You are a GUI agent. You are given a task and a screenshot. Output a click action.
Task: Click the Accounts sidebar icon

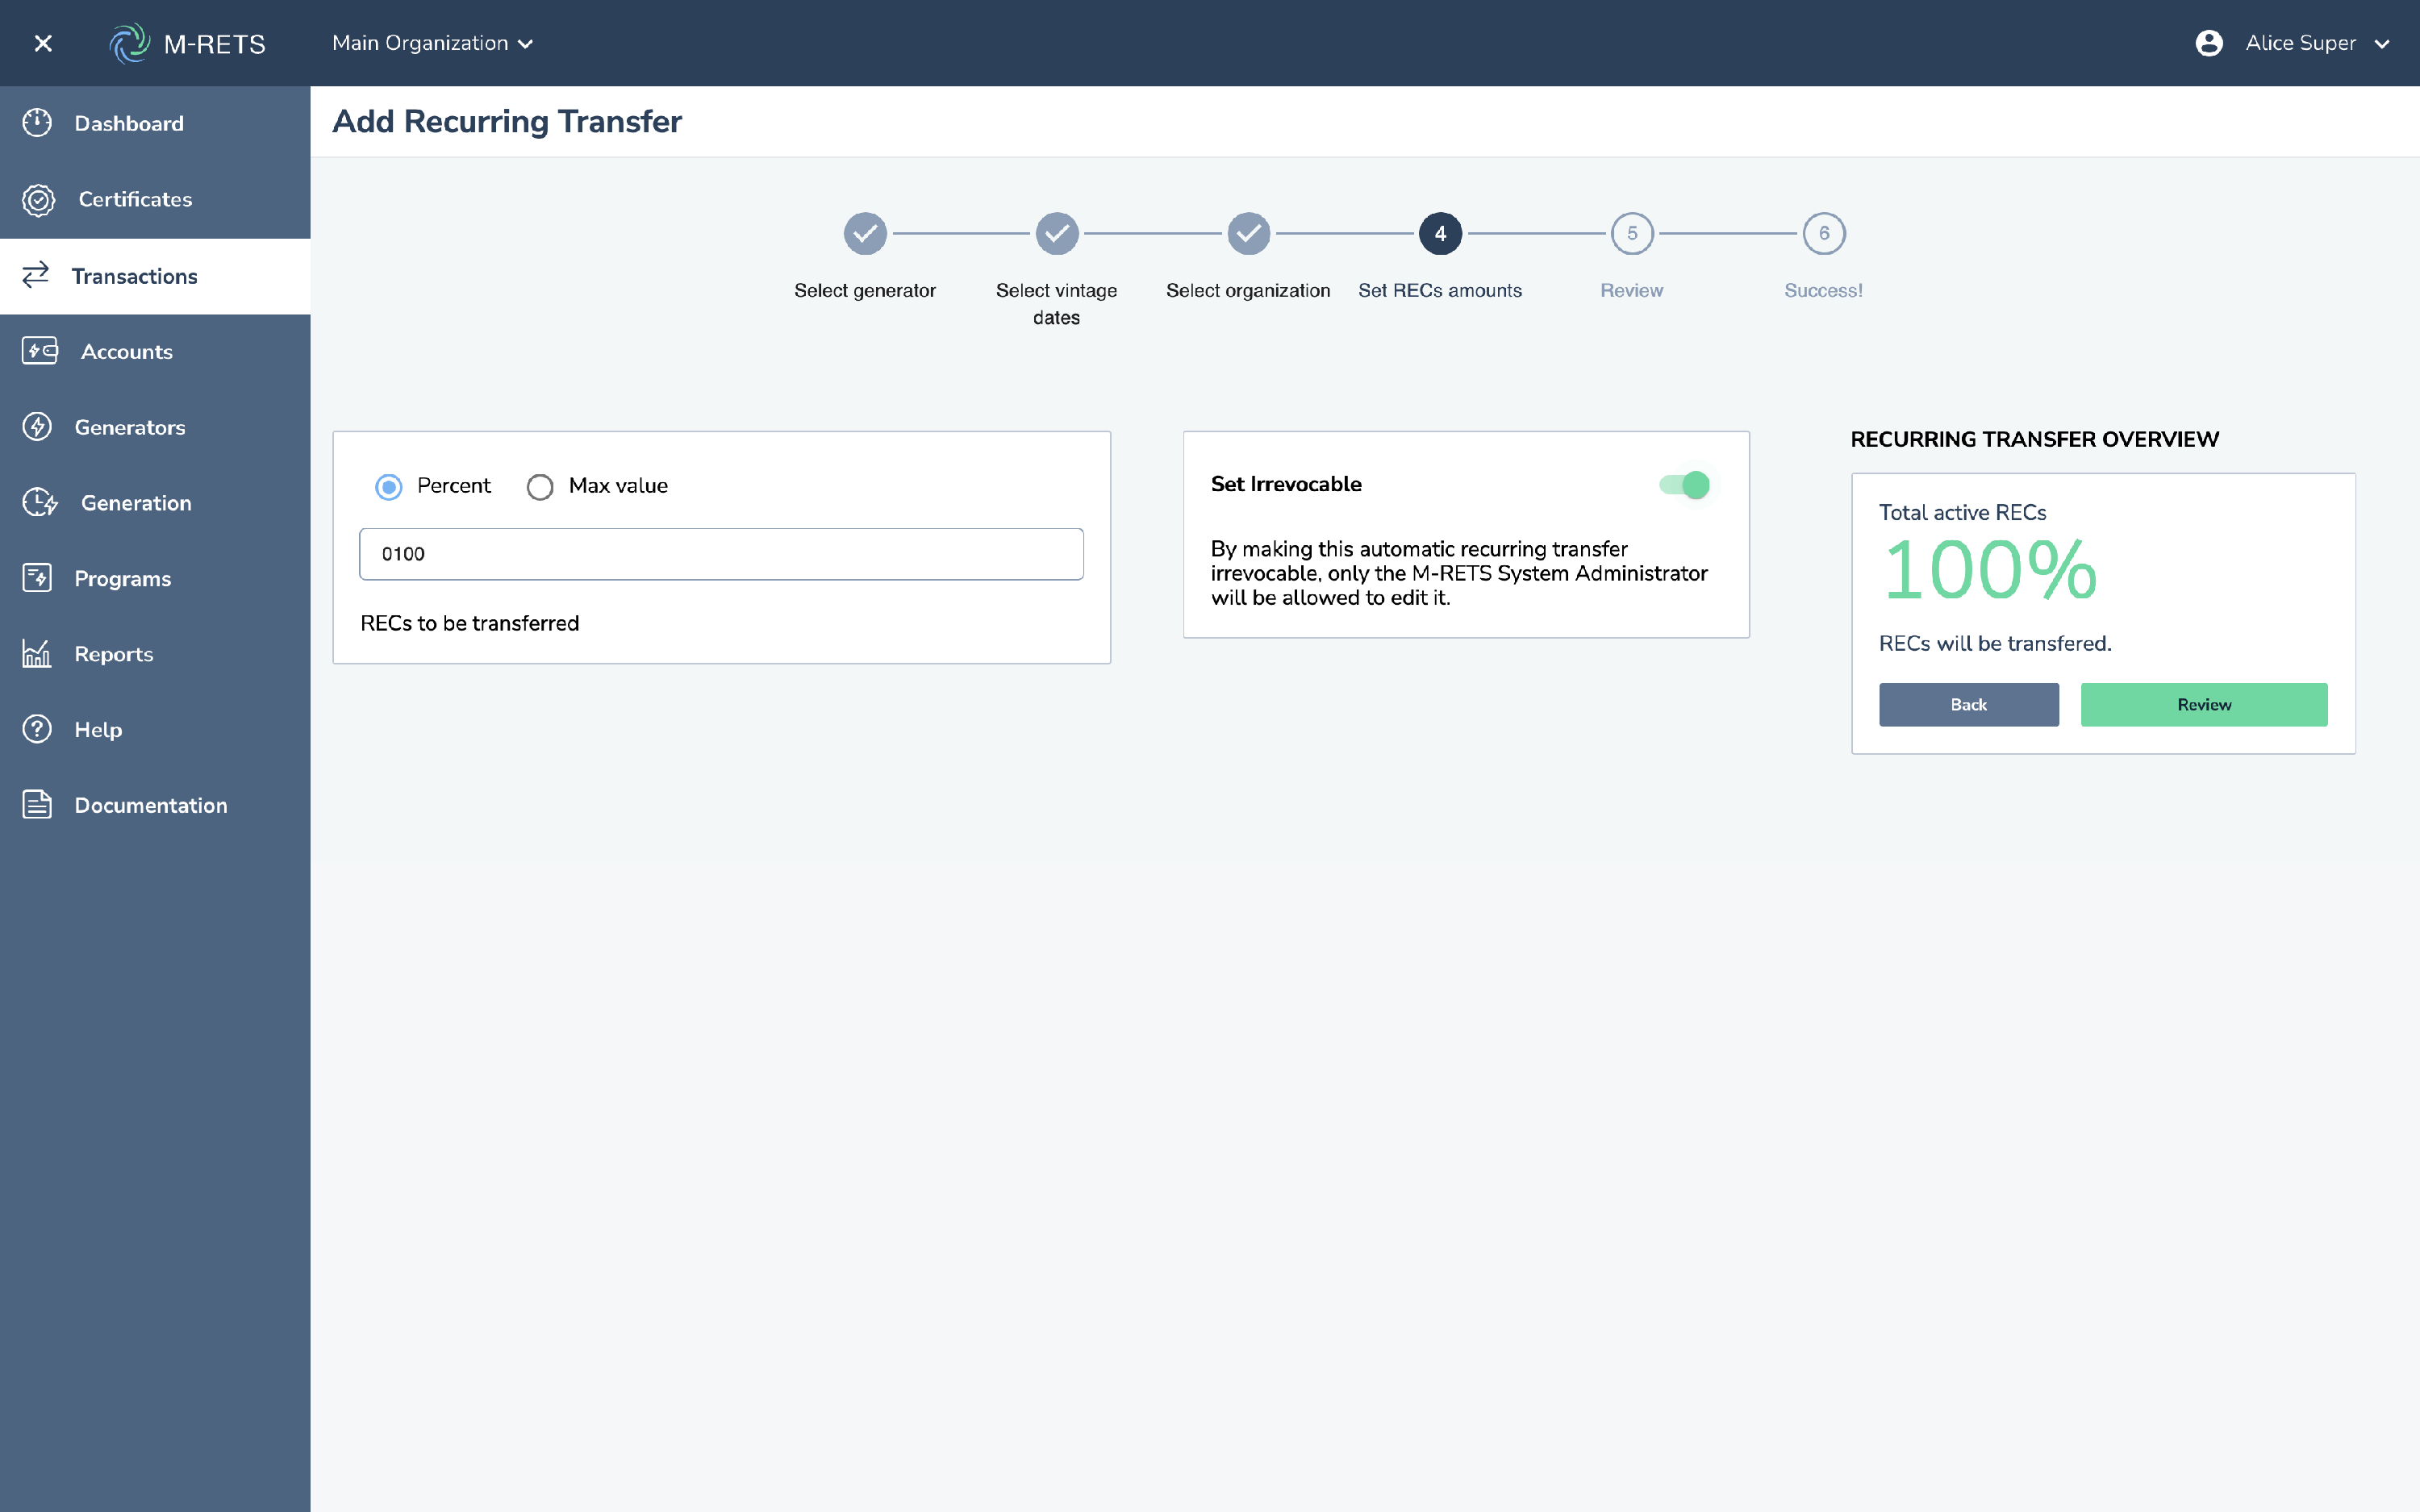(39, 351)
